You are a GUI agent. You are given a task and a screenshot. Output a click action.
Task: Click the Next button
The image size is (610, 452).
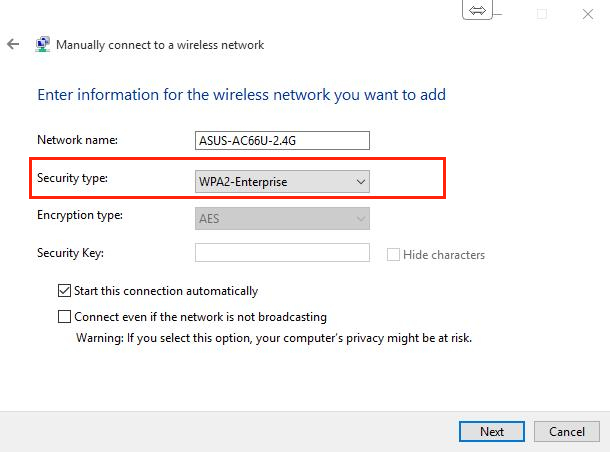click(x=492, y=431)
